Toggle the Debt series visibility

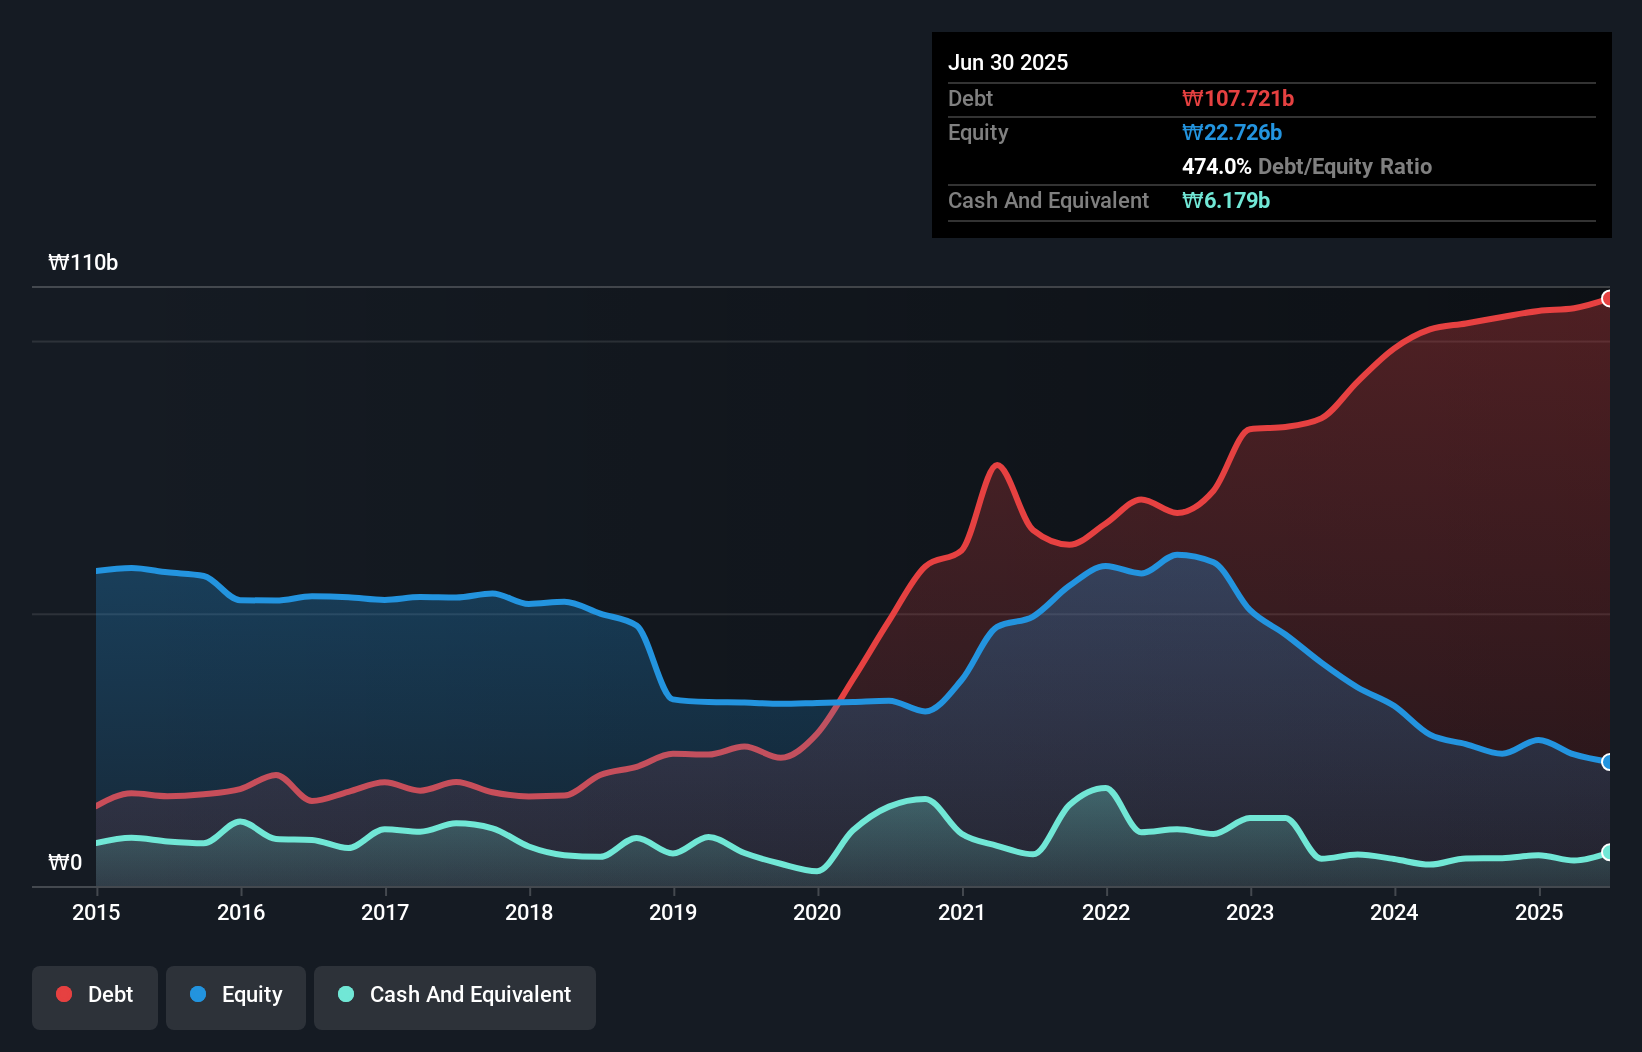coord(94,994)
